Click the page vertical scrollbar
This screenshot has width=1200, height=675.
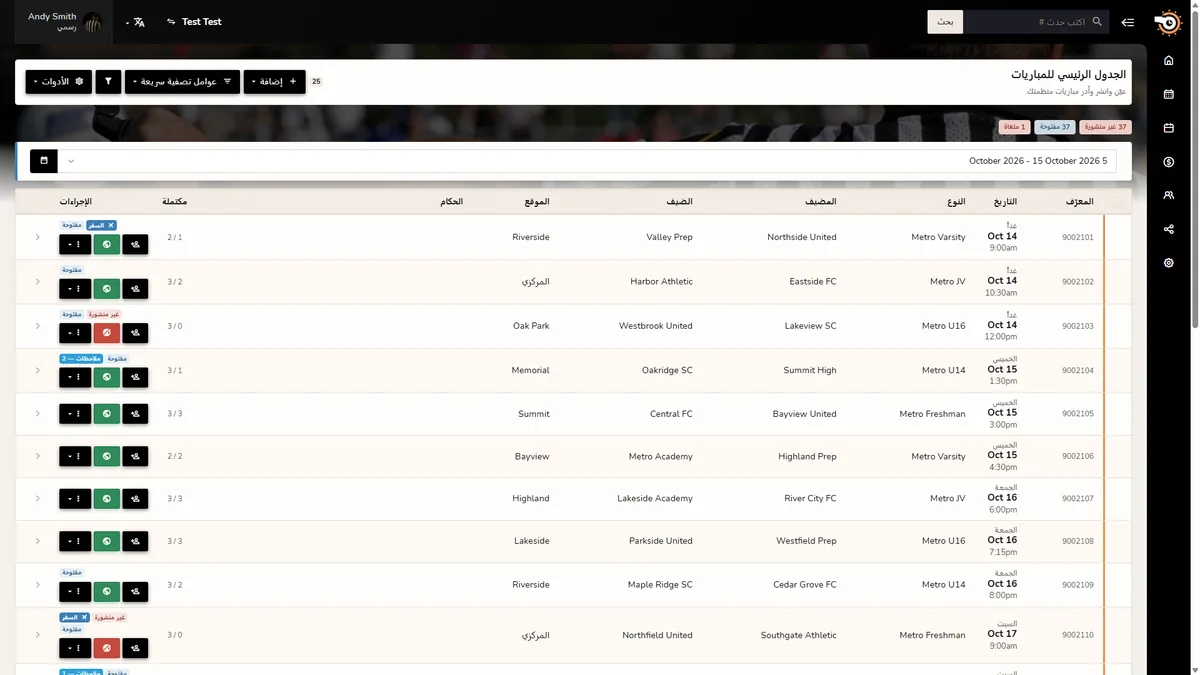click(x=1195, y=170)
